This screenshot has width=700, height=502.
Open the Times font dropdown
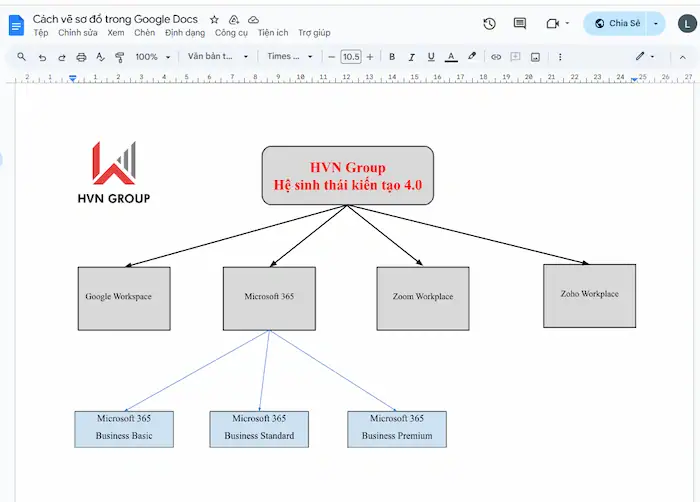click(x=290, y=57)
